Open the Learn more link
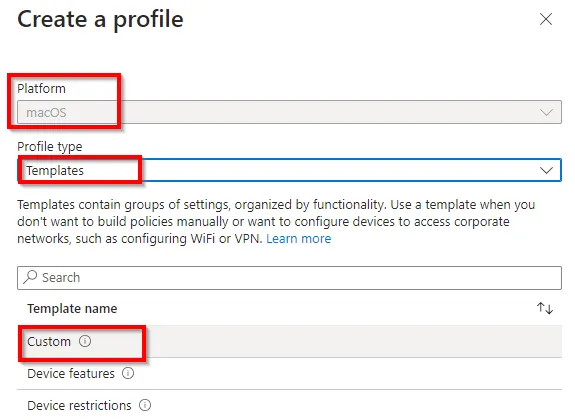This screenshot has width=575, height=420. (299, 238)
